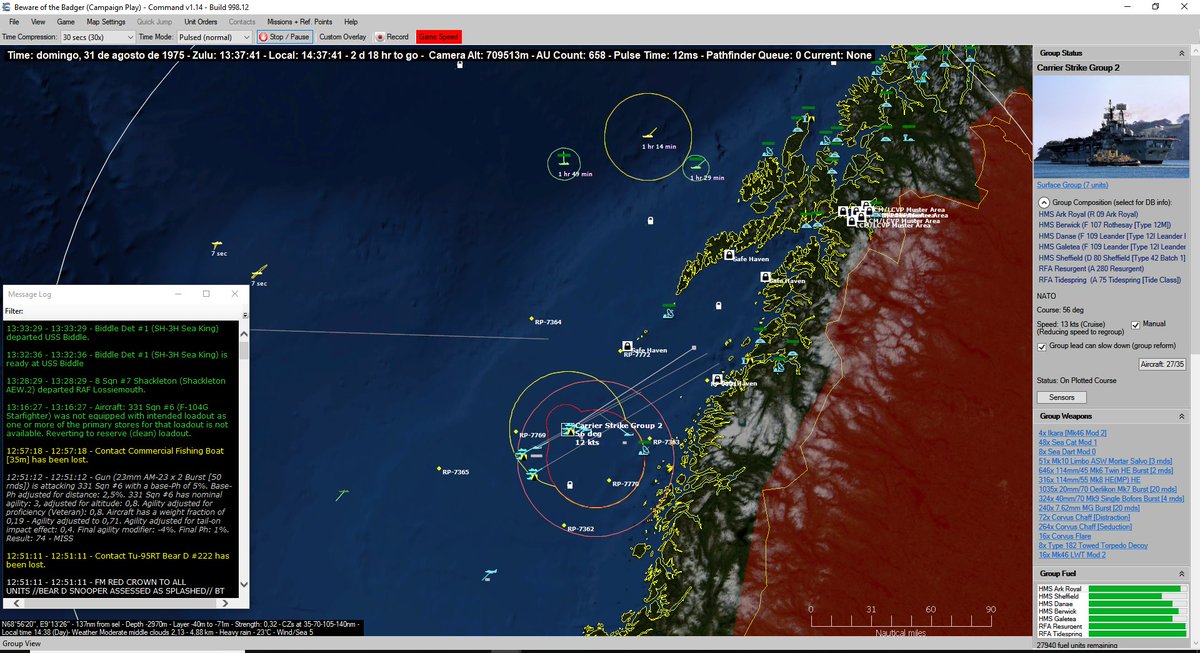Select aircraft icon labeled 1 hr 49 min

(x=564, y=159)
